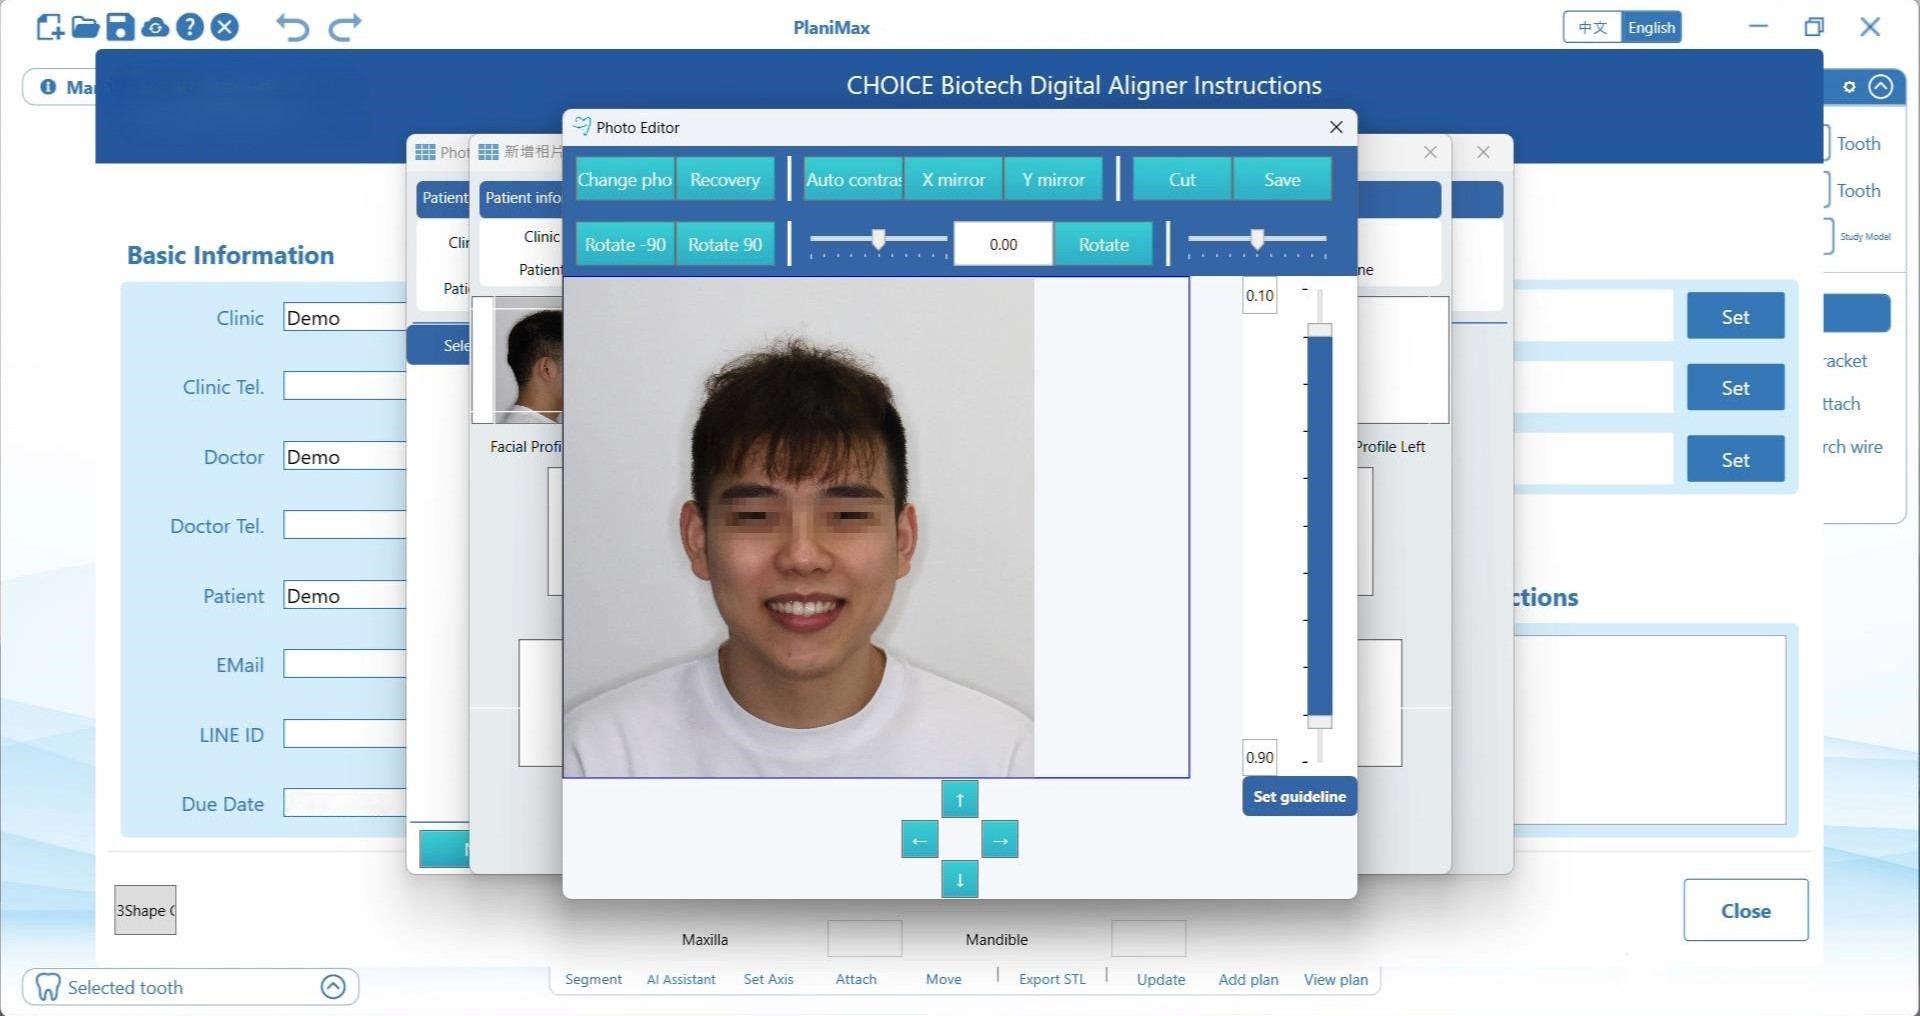Click the new file icon
1920x1016 pixels.
point(49,27)
